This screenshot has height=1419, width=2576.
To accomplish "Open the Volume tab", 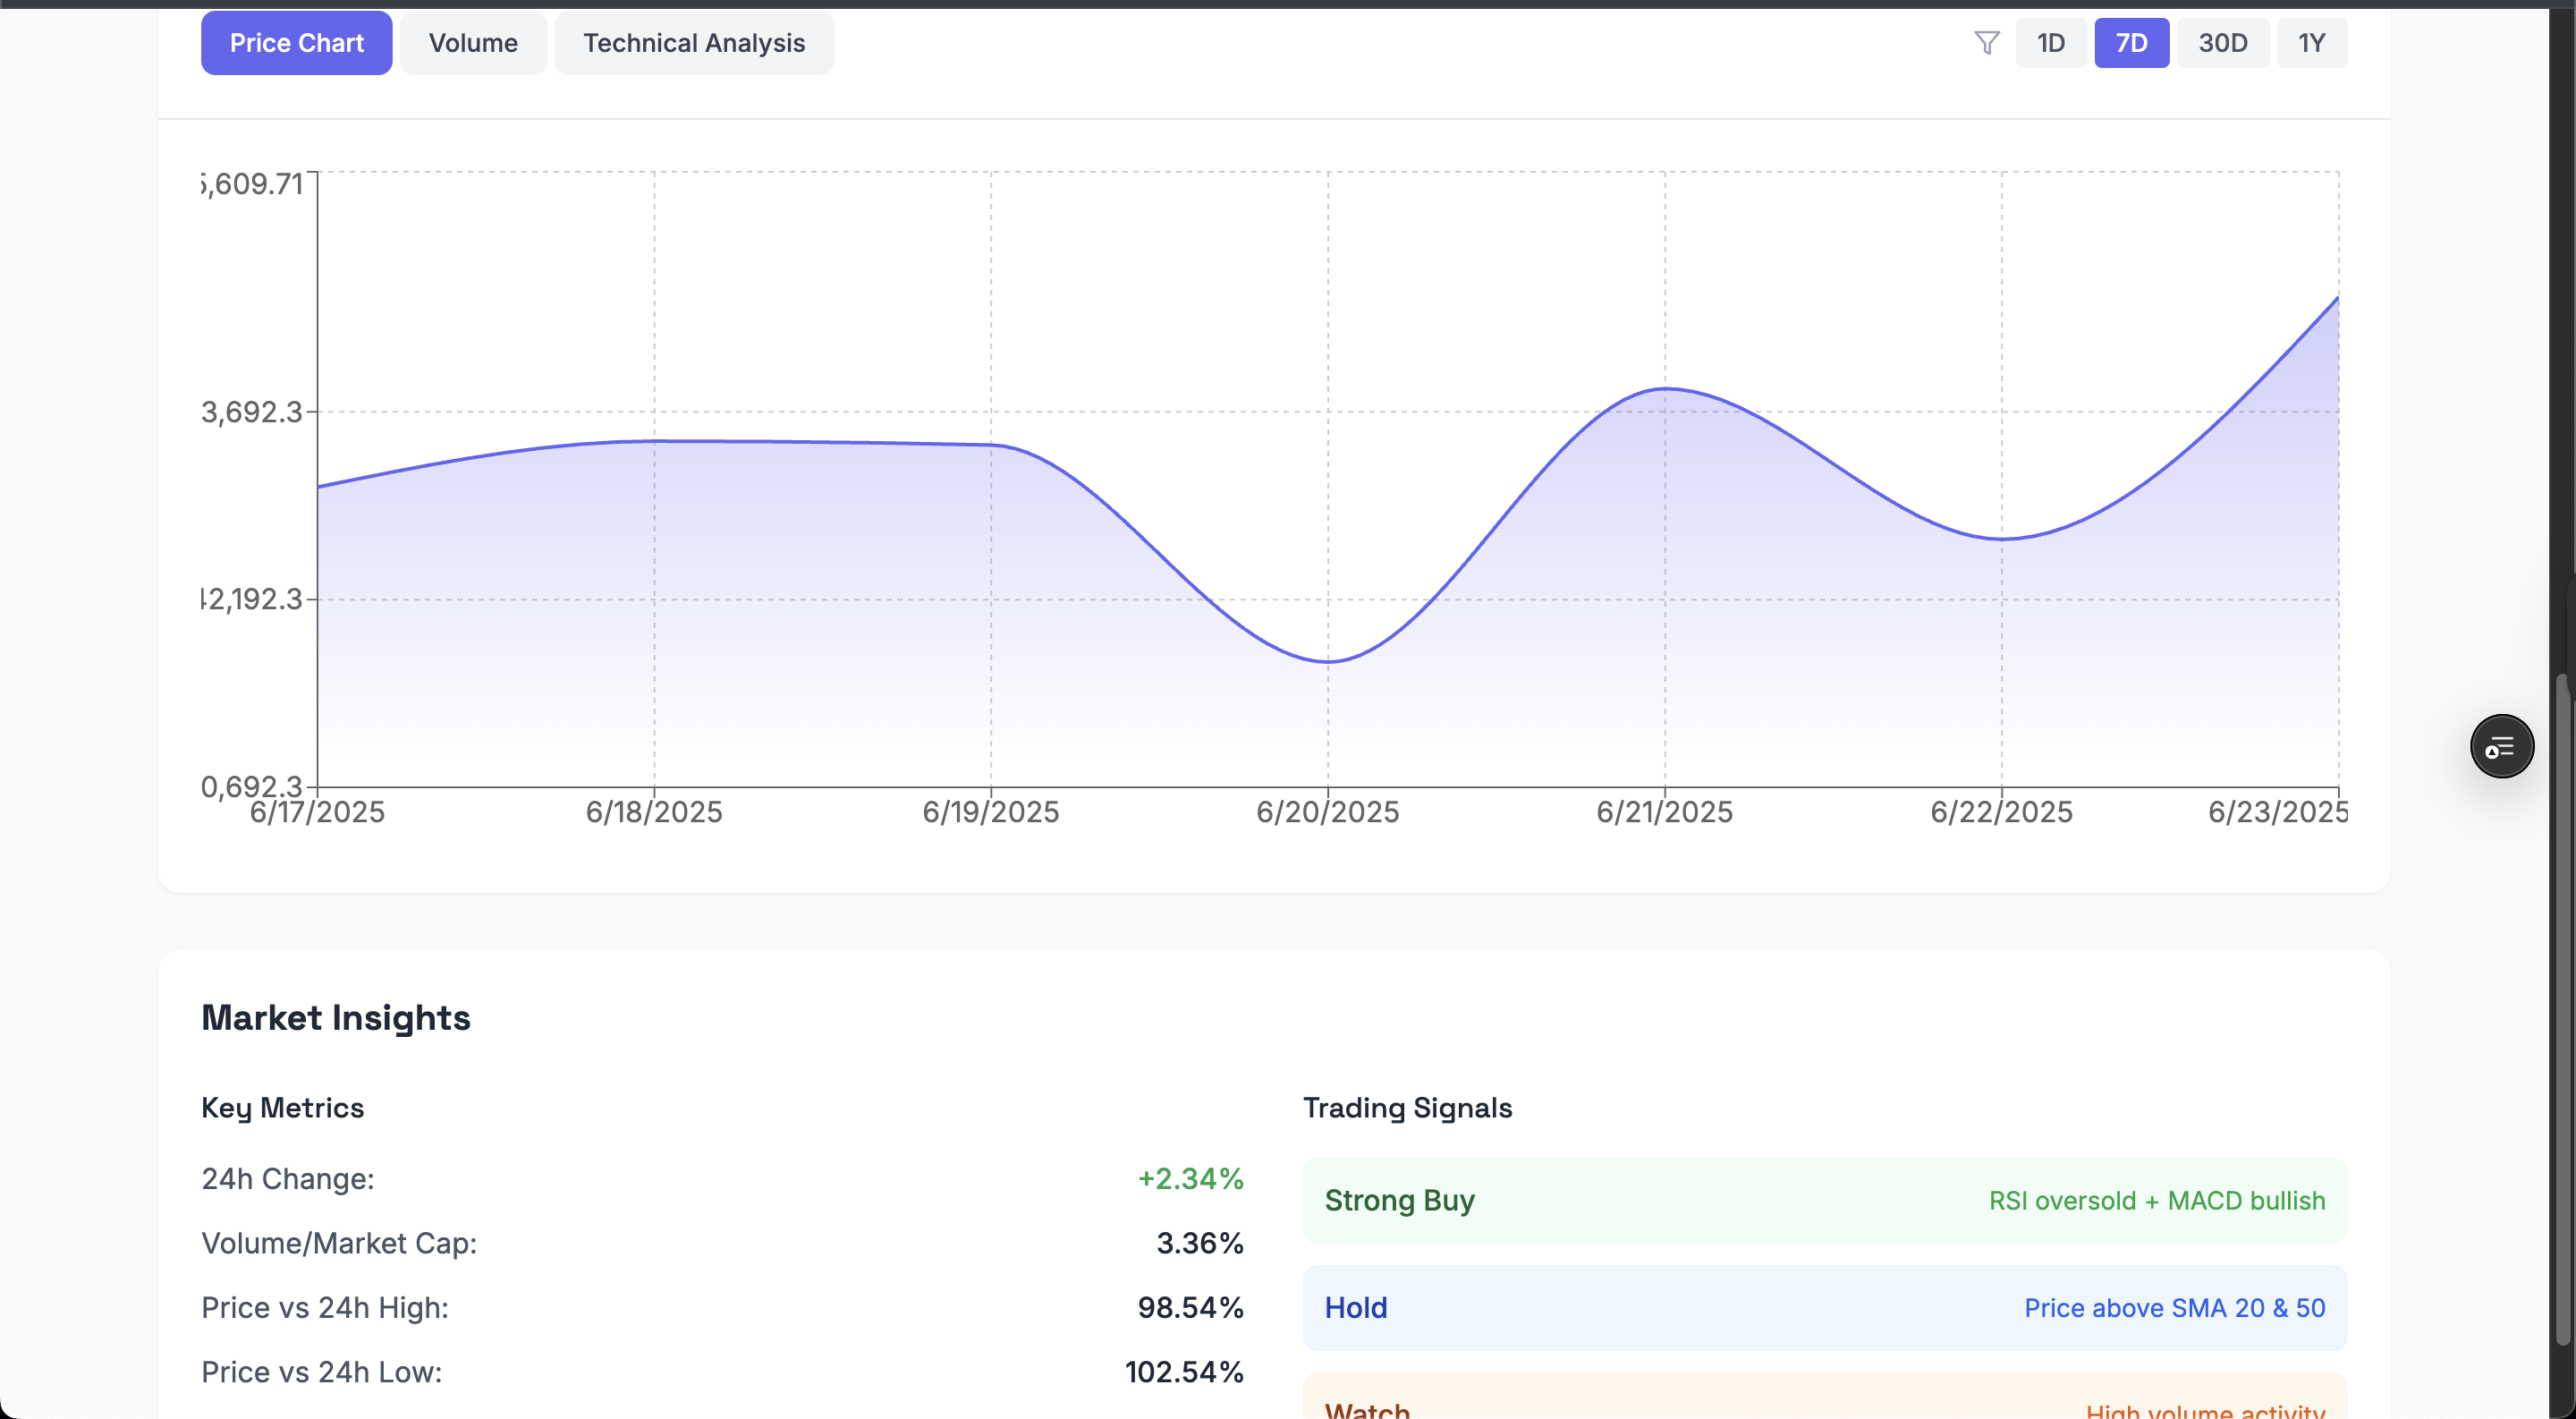I will tap(473, 43).
